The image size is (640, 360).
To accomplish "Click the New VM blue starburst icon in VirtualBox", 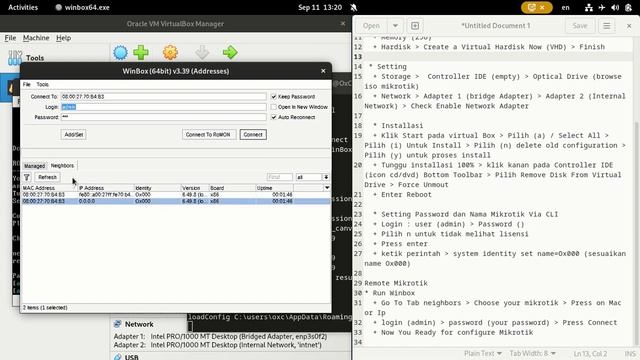I will click(120, 52).
